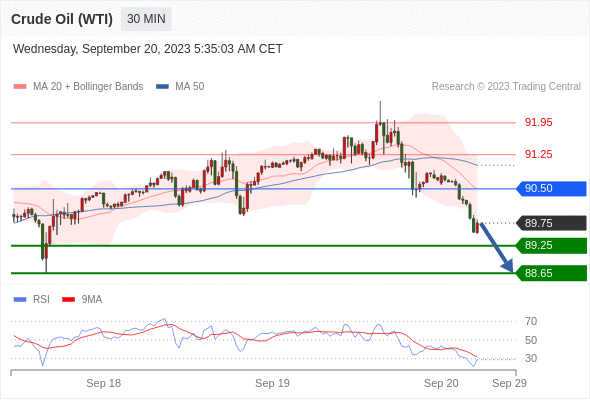Click the 9MA legend label
Image resolution: width=590 pixels, height=400 pixels.
pyautogui.click(x=92, y=300)
